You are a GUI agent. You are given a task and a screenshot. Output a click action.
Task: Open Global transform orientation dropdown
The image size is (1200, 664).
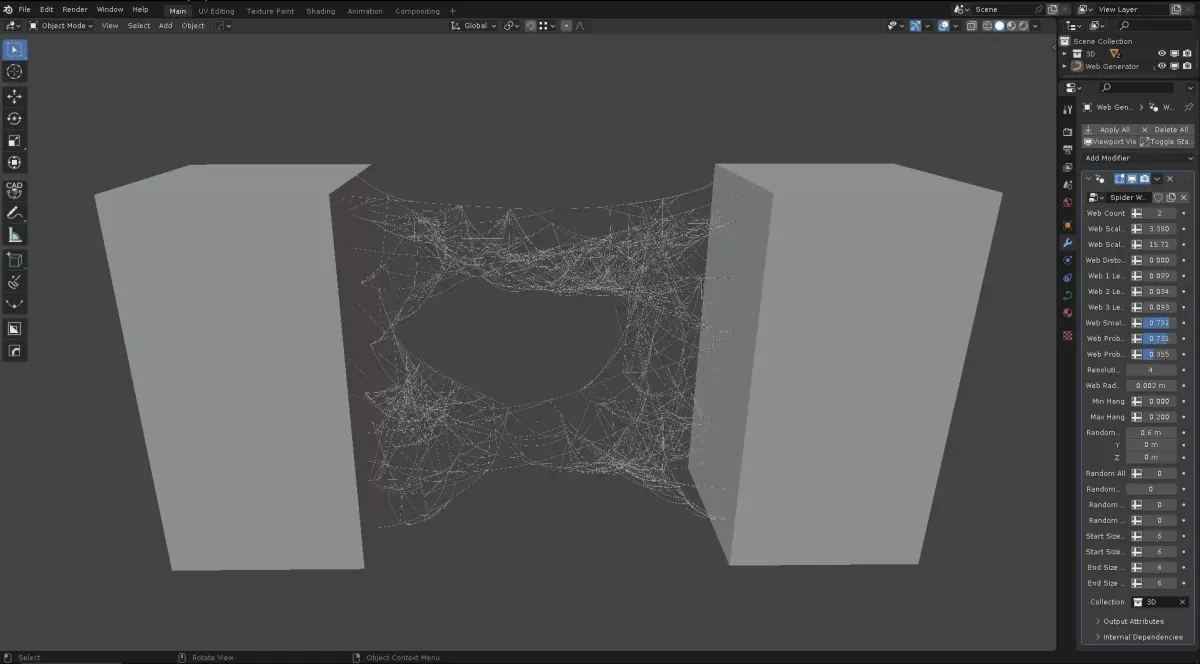pos(474,25)
